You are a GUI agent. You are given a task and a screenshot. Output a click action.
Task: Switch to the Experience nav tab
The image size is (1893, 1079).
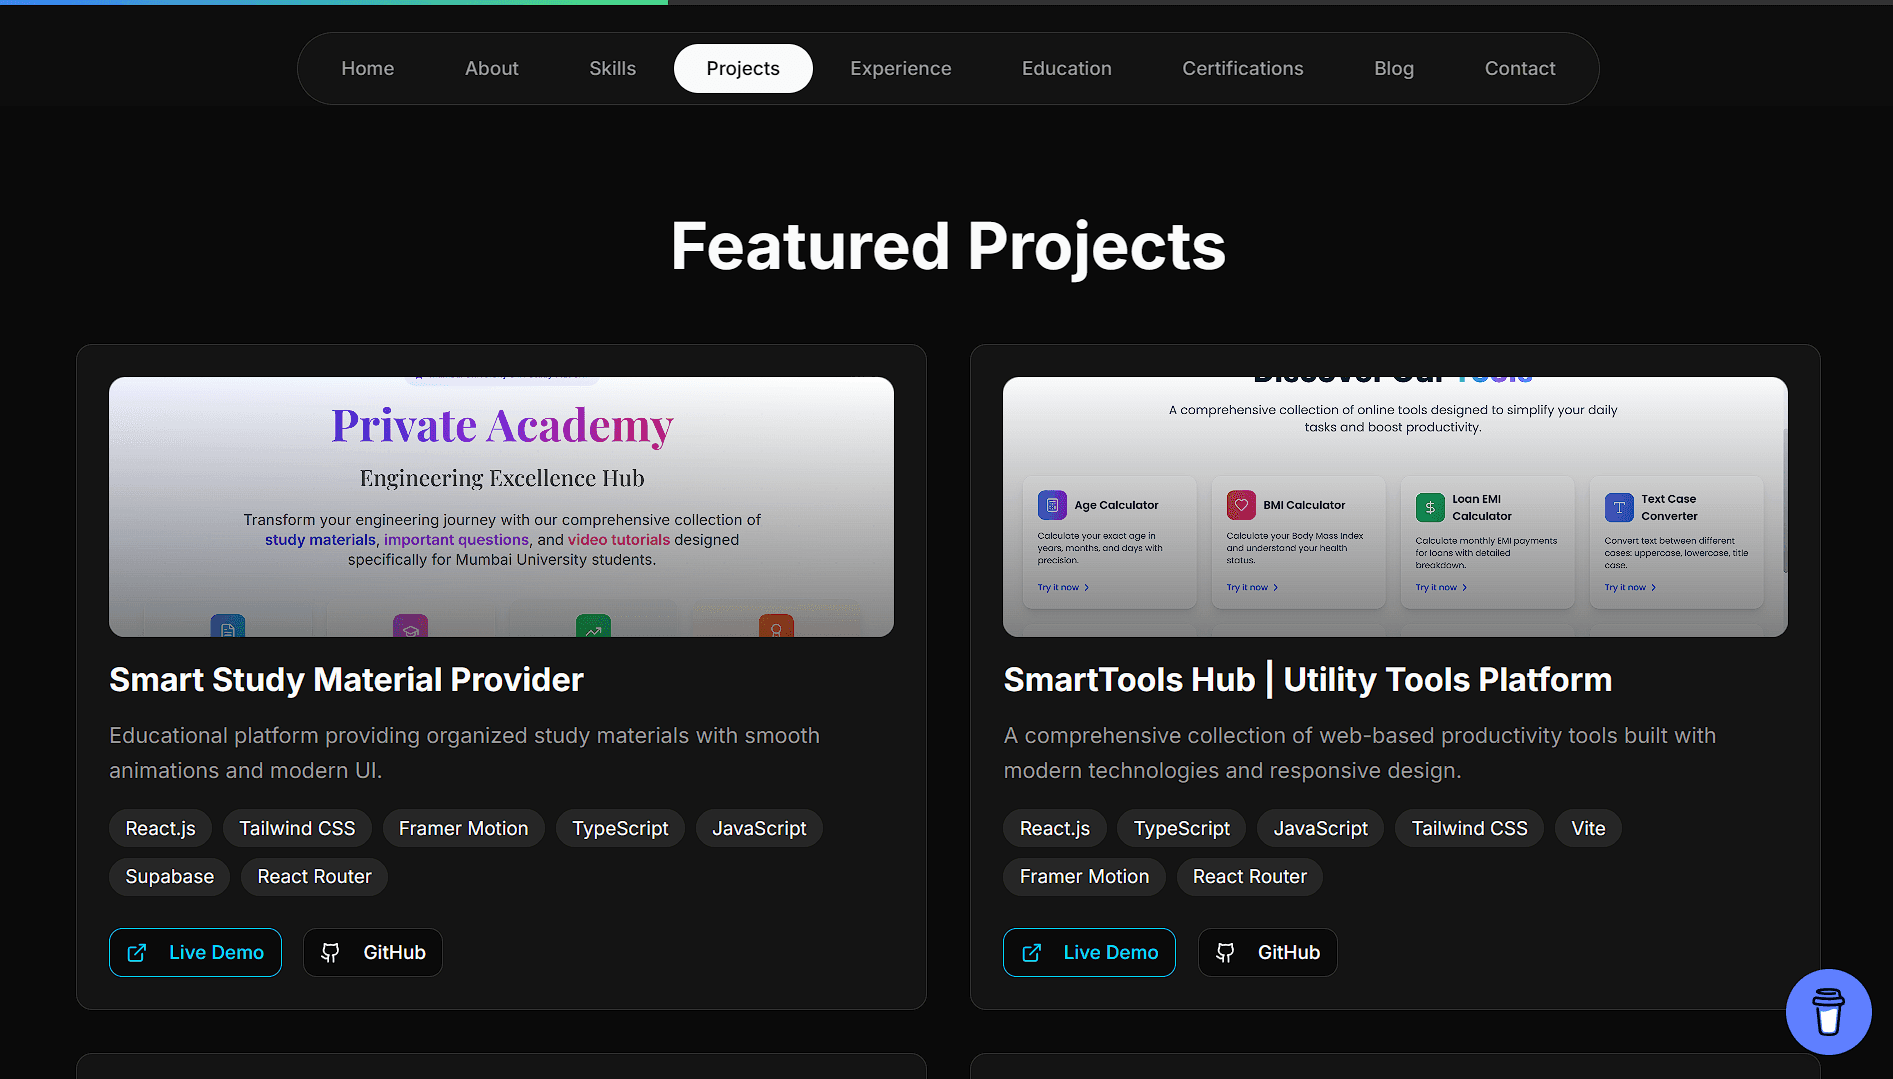[900, 68]
